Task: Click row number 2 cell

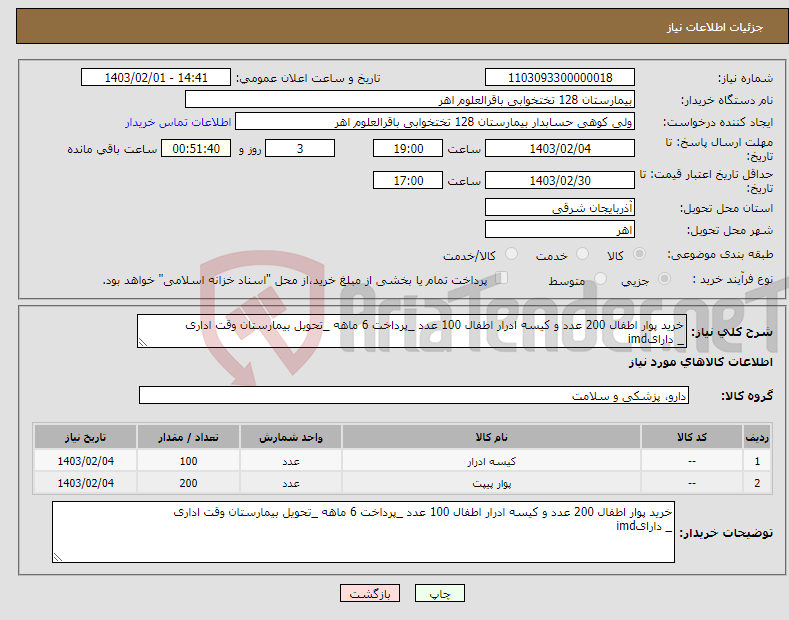Action: coord(757,483)
